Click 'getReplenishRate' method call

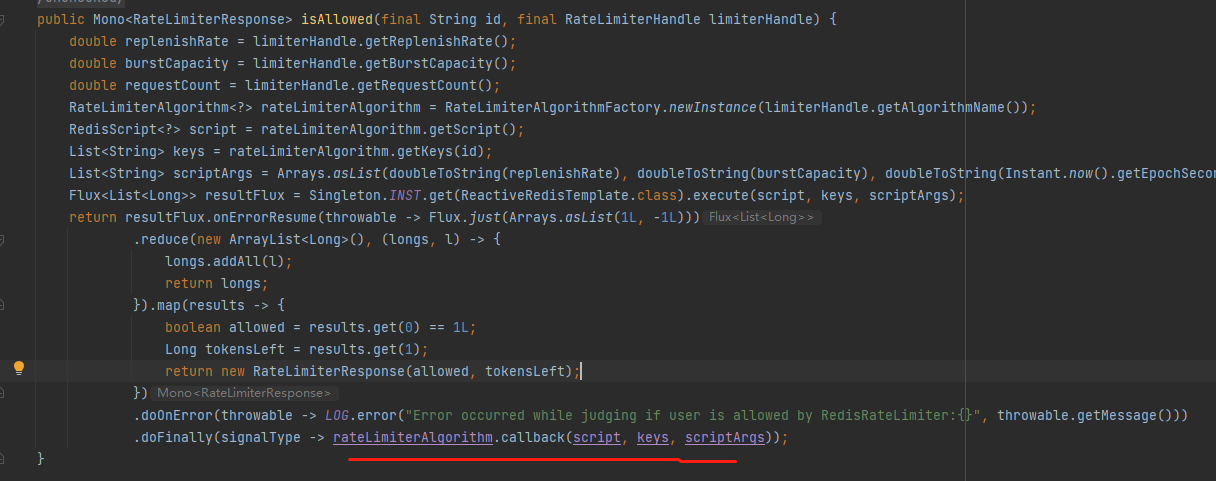pyautogui.click(x=429, y=41)
